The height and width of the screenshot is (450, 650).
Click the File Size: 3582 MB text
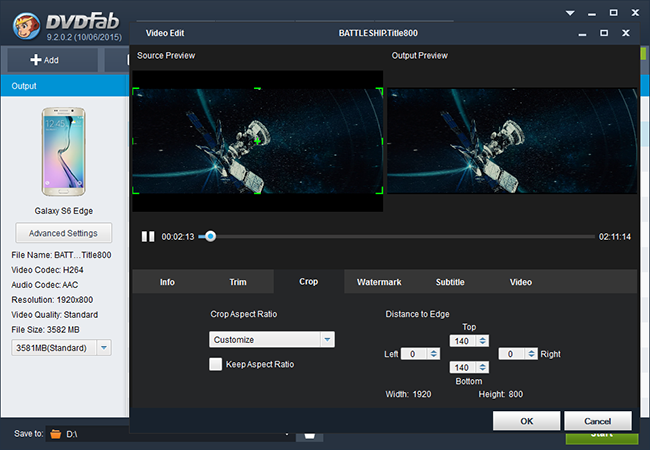tap(46, 330)
